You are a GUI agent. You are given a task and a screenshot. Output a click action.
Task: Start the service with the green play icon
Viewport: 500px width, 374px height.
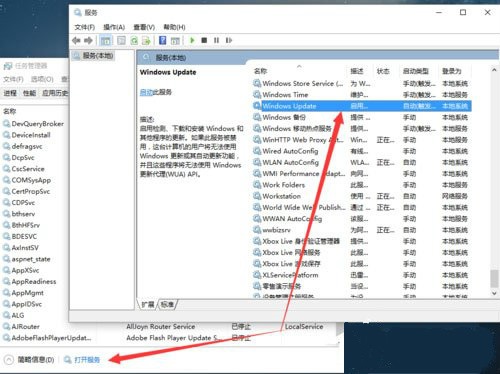pyautogui.click(x=192, y=40)
